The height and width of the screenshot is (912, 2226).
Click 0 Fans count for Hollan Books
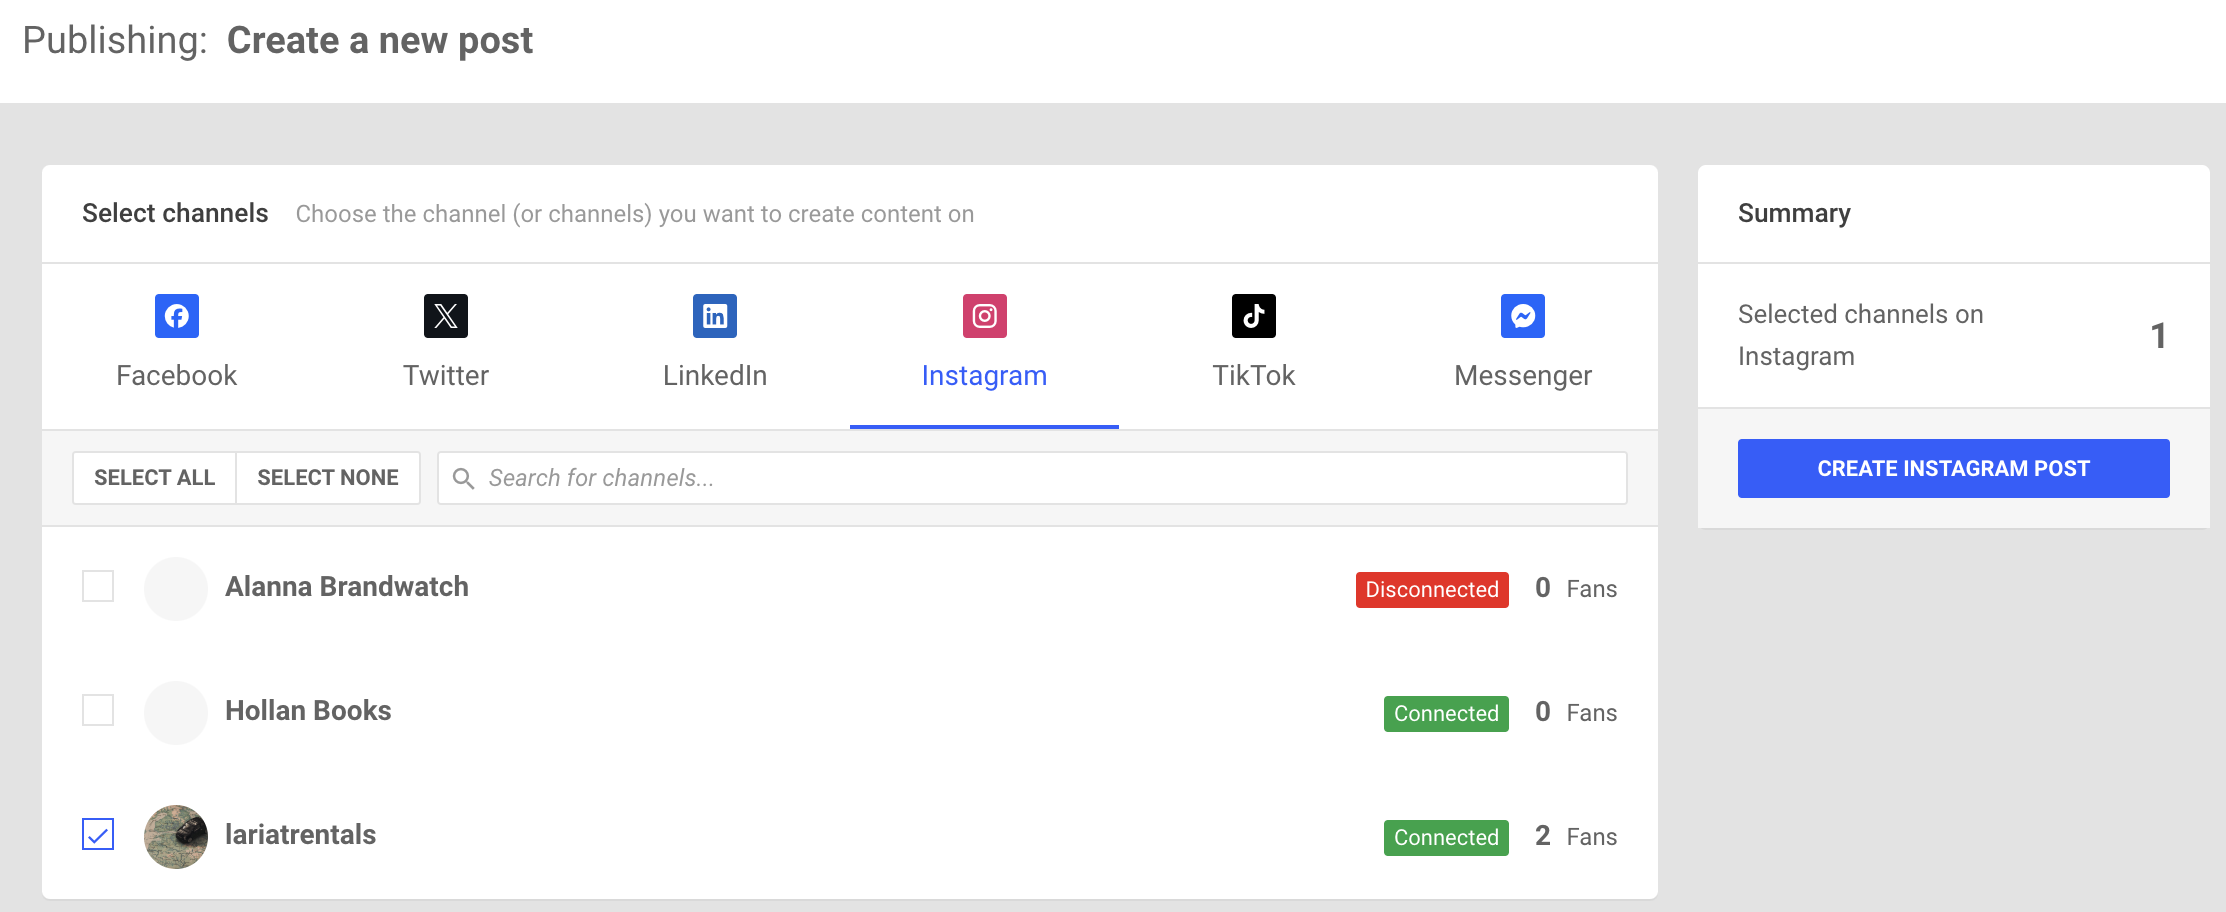coord(1576,712)
